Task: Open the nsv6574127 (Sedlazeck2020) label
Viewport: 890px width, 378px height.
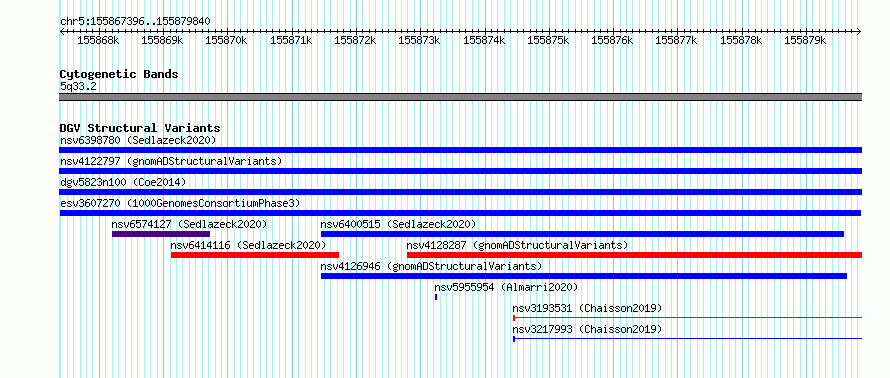Action: (190, 224)
